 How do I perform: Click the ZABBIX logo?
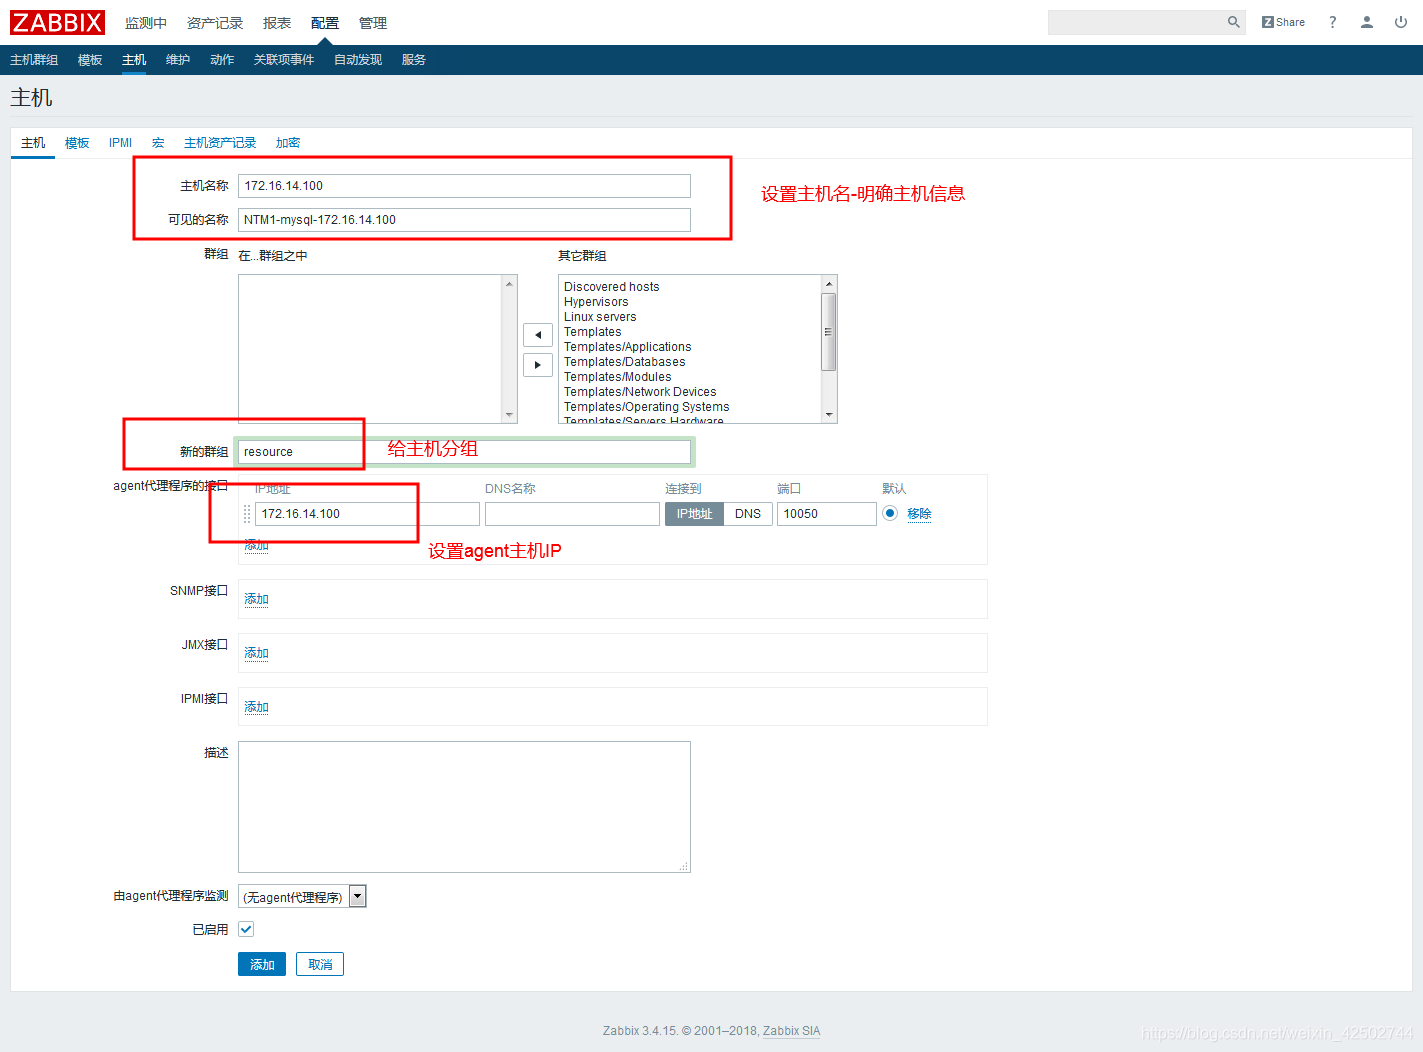57,22
